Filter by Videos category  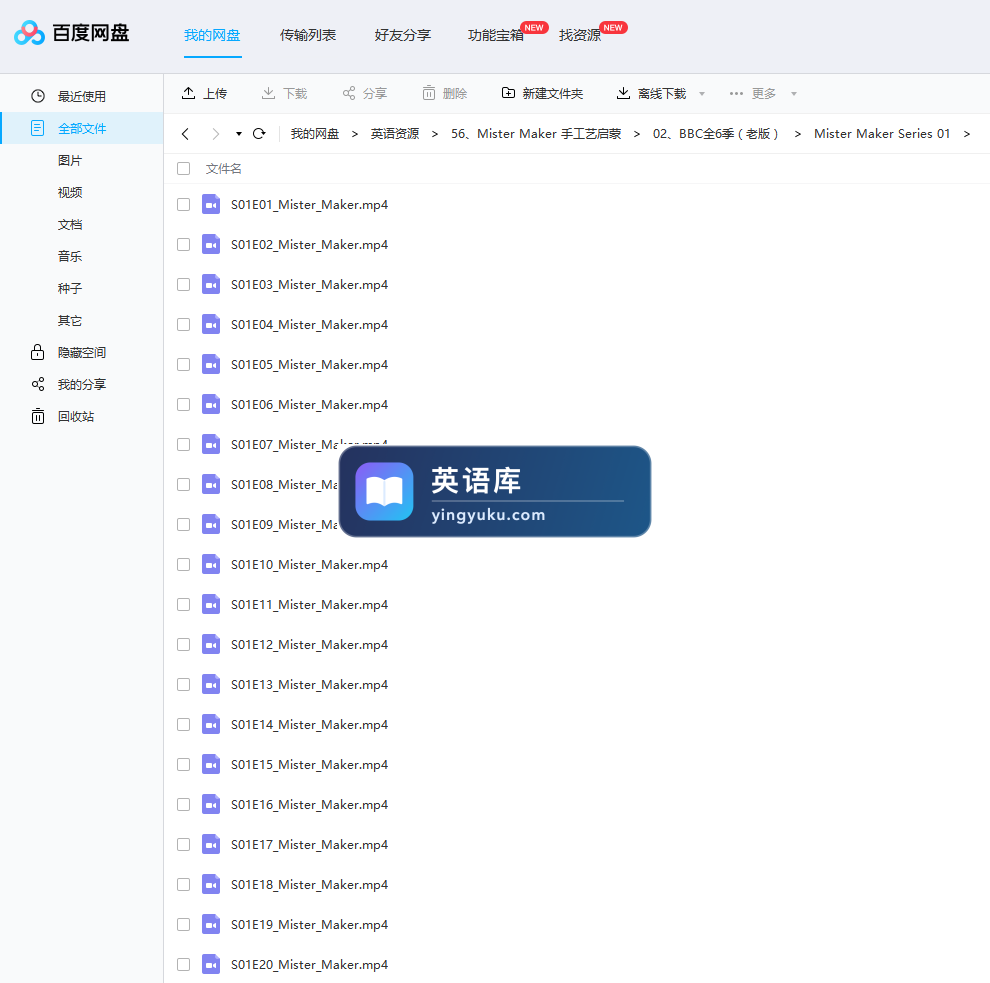70,193
